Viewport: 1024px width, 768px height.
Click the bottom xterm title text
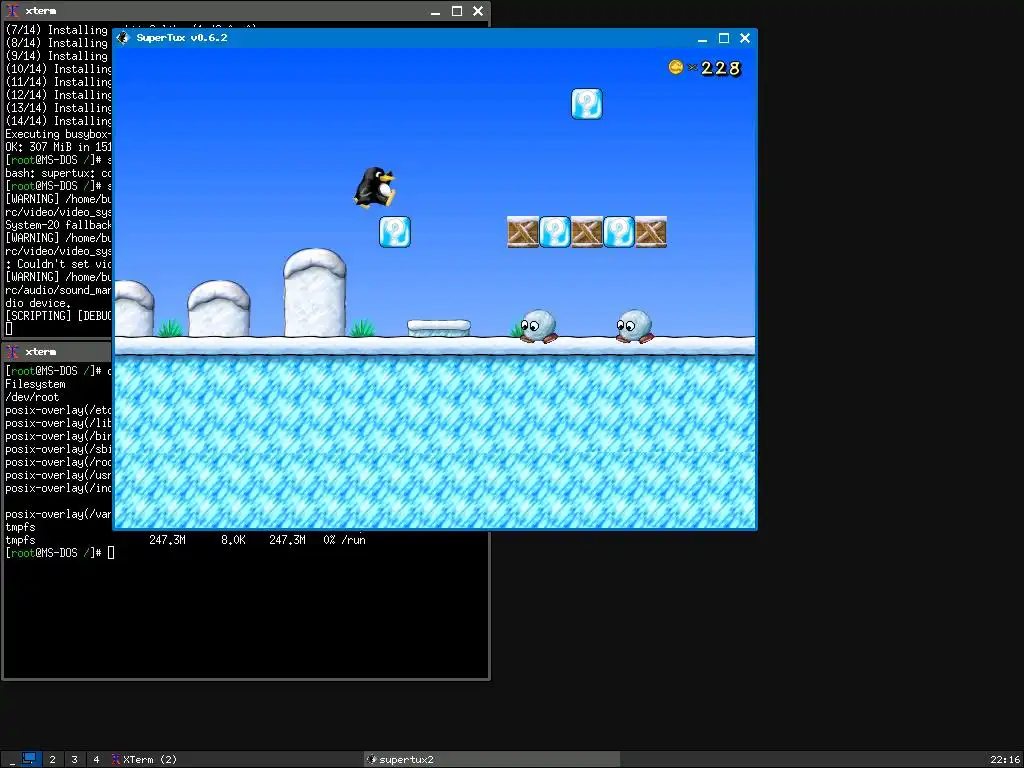pyautogui.click(x=40, y=352)
